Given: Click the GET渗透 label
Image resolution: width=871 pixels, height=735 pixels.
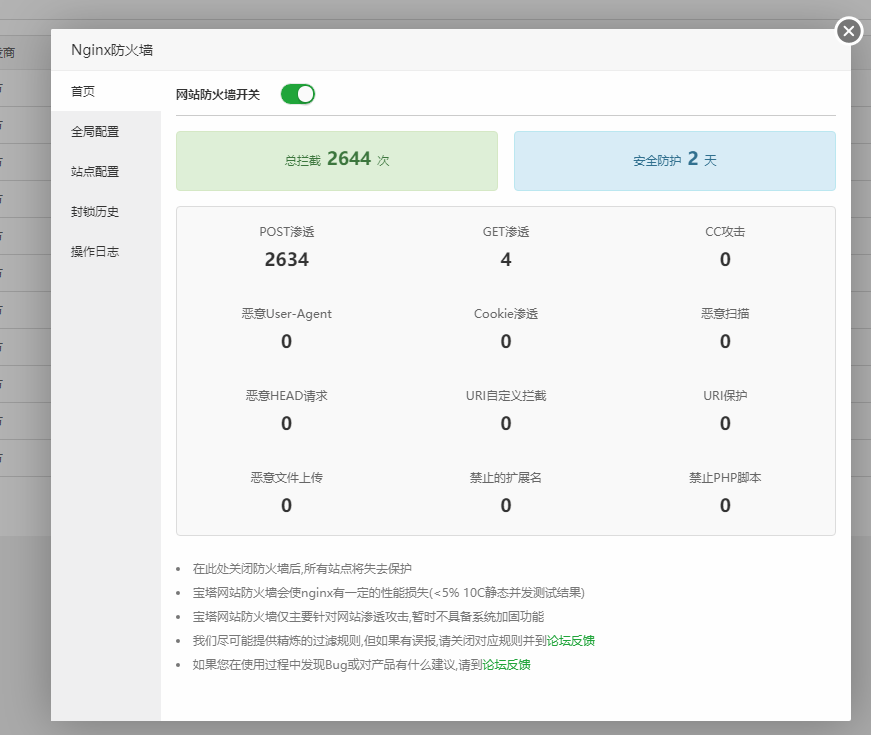Looking at the screenshot, I should pos(505,232).
